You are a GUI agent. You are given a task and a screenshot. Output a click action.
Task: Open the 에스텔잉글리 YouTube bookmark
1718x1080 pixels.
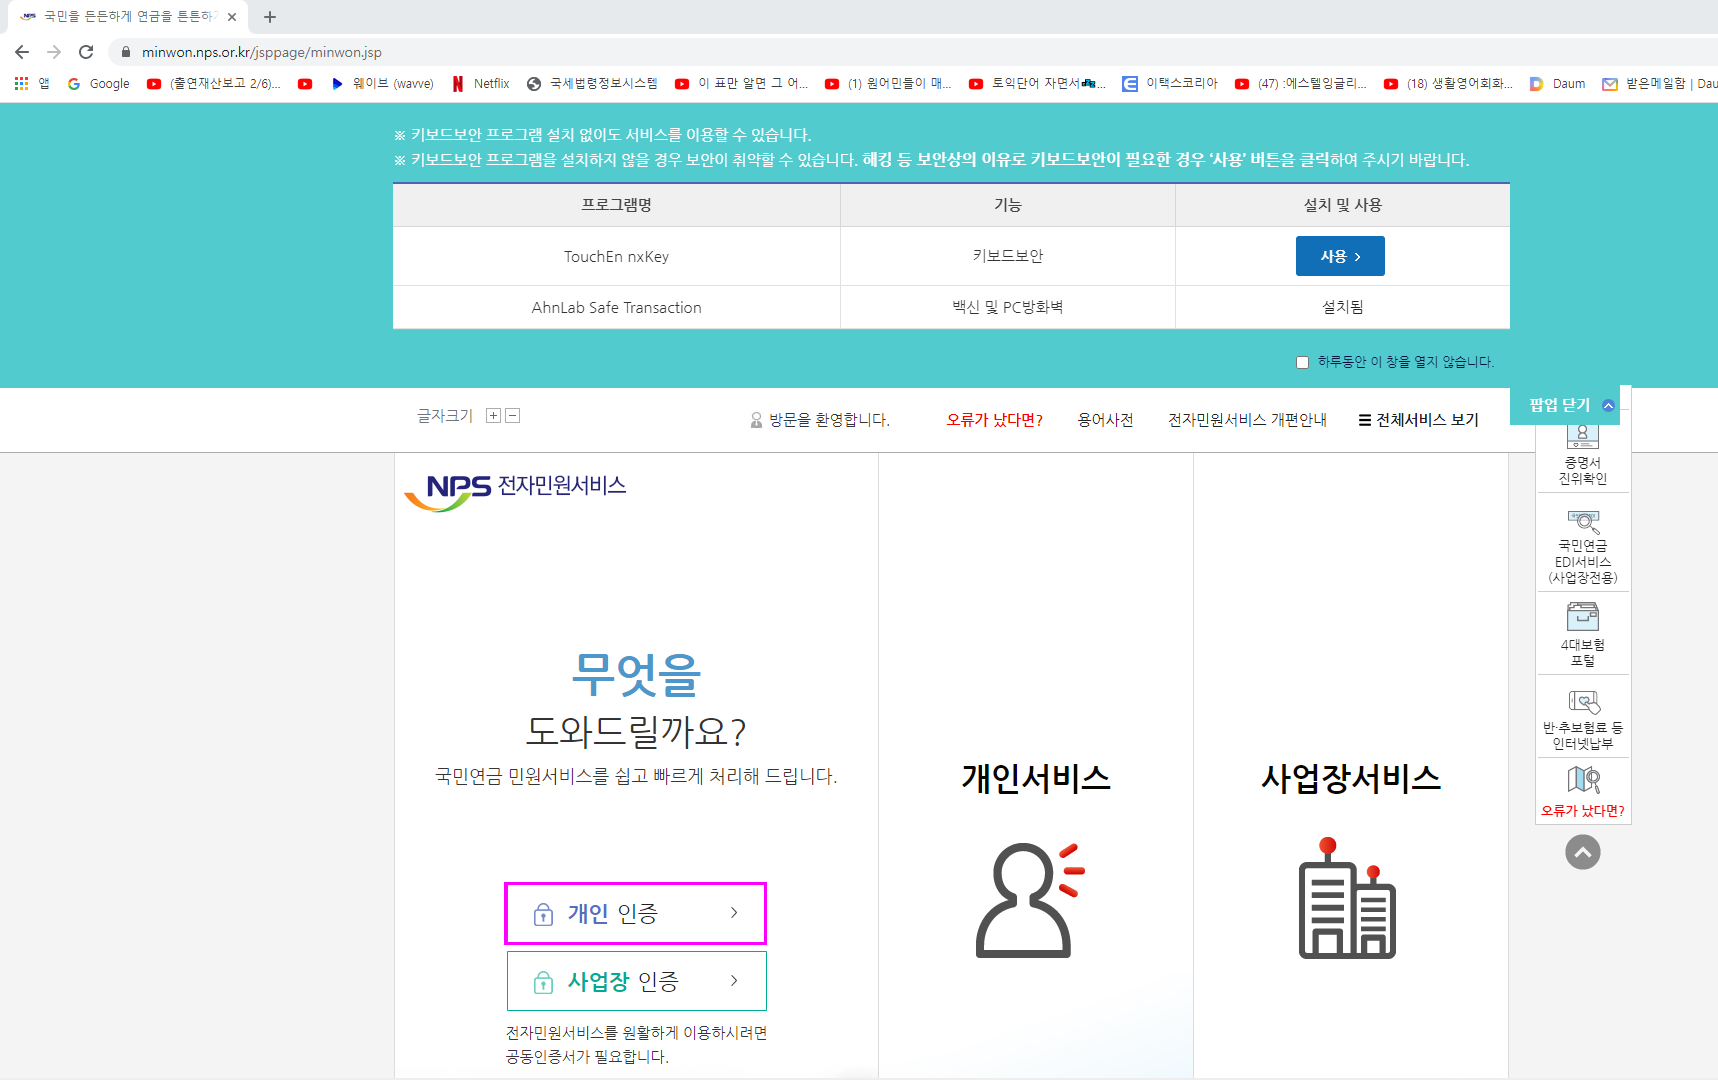pos(1302,84)
